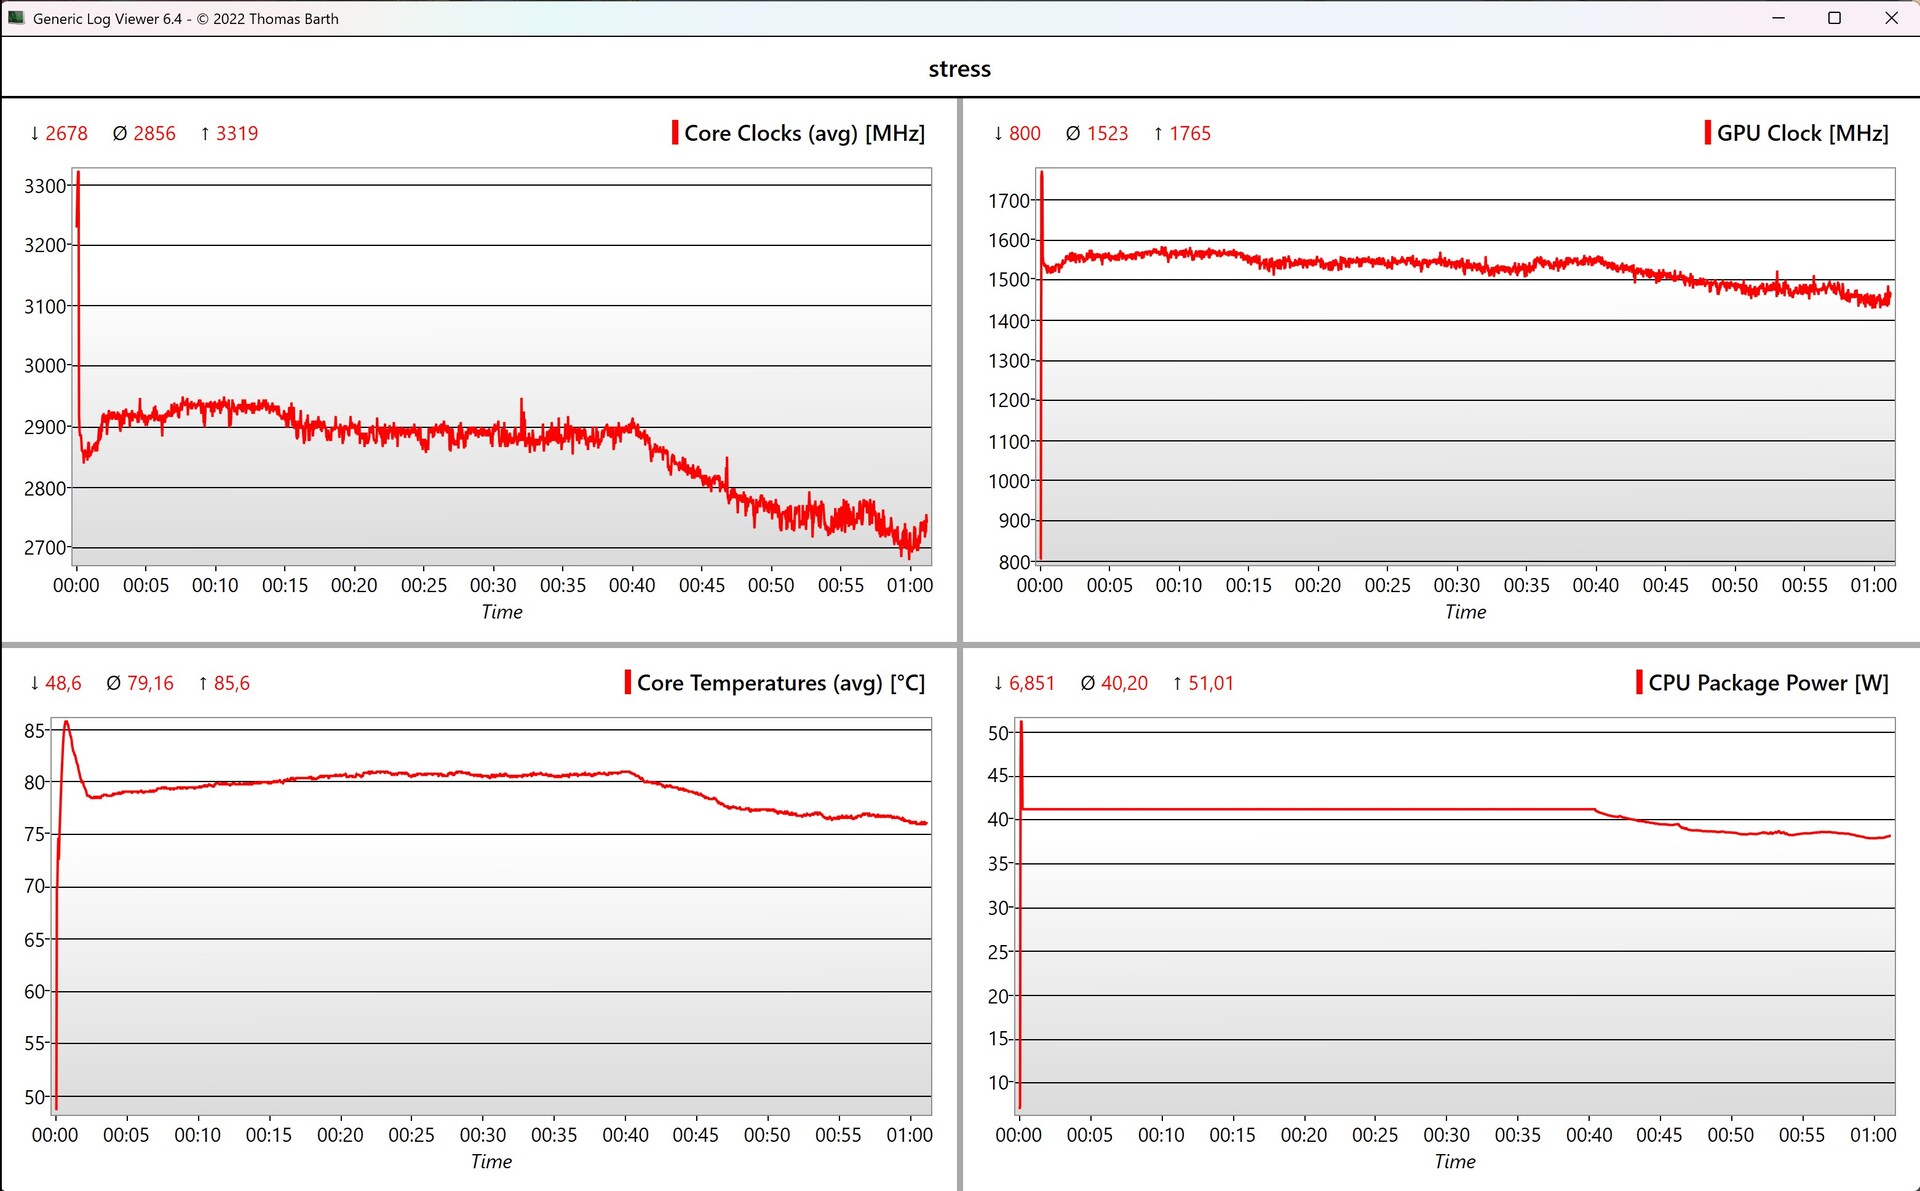Click the red GPU Clock legend swatch
1920x1191 pixels.
1708,133
